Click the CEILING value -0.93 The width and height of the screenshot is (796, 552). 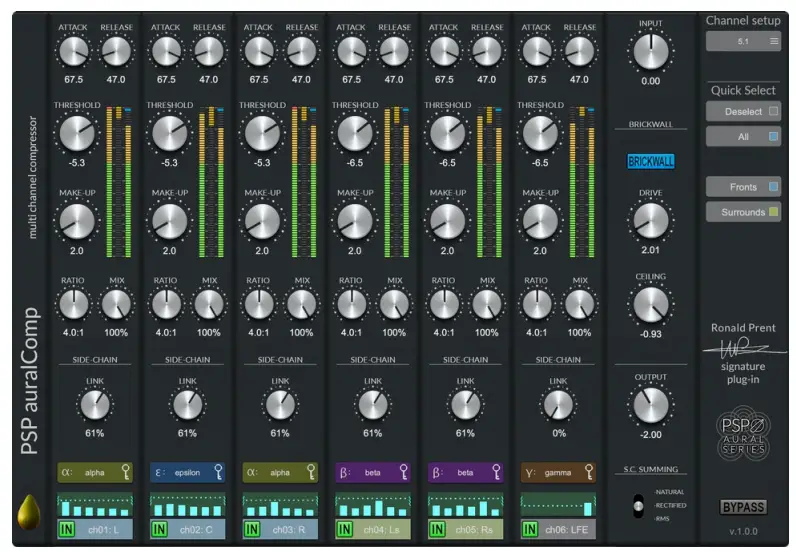(x=651, y=334)
